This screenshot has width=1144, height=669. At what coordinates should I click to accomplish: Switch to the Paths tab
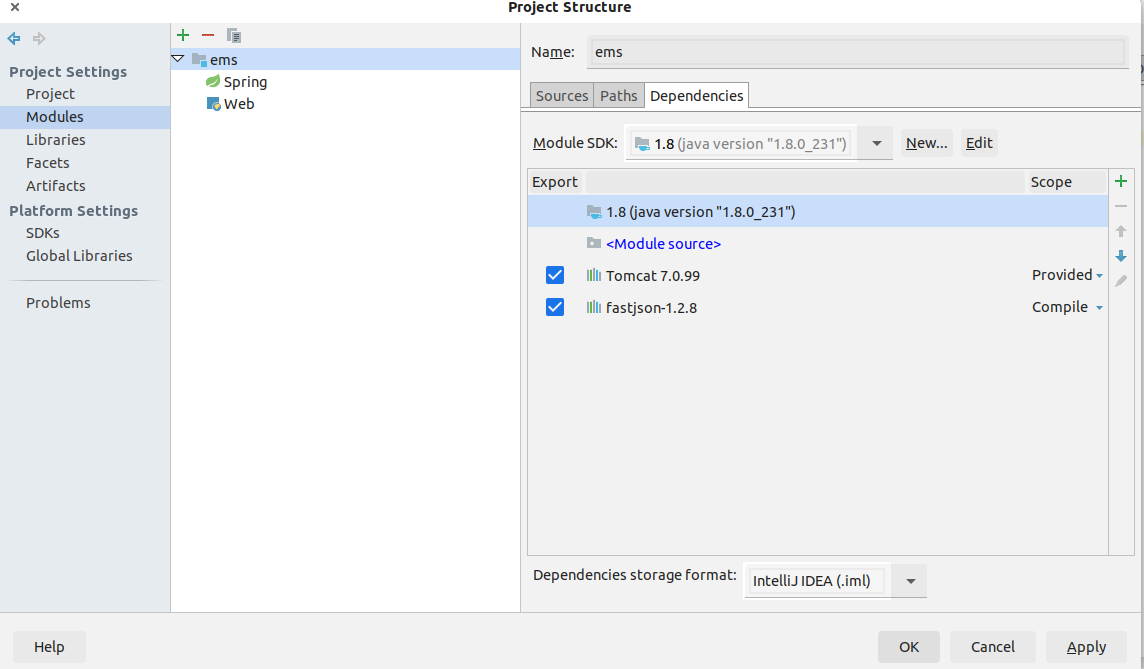coord(619,96)
